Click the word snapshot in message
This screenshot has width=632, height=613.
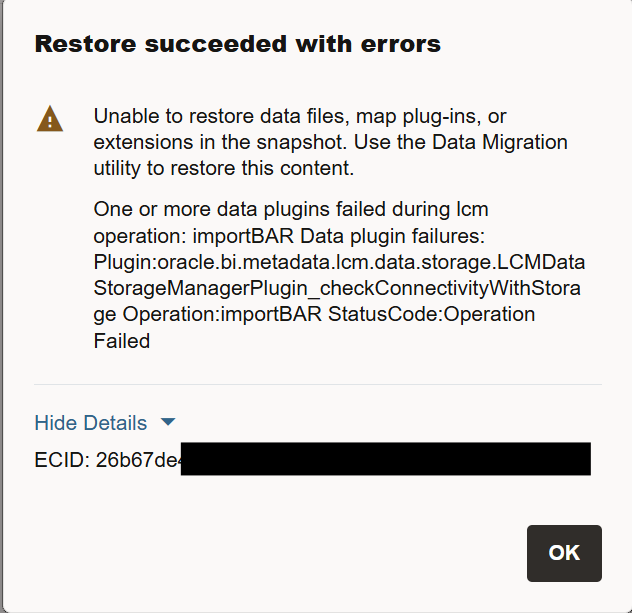point(301,142)
